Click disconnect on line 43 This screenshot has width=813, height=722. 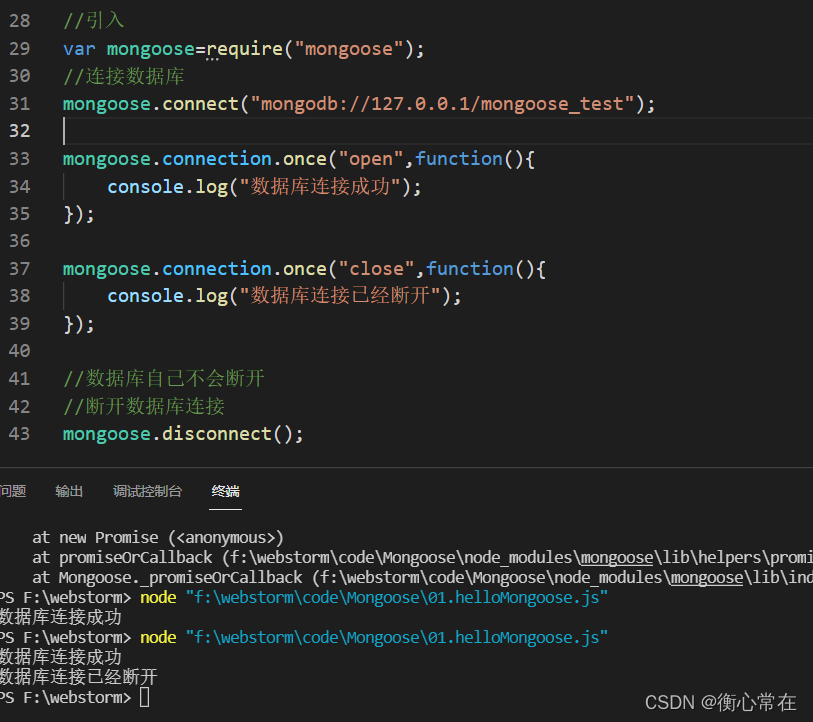[217, 434]
